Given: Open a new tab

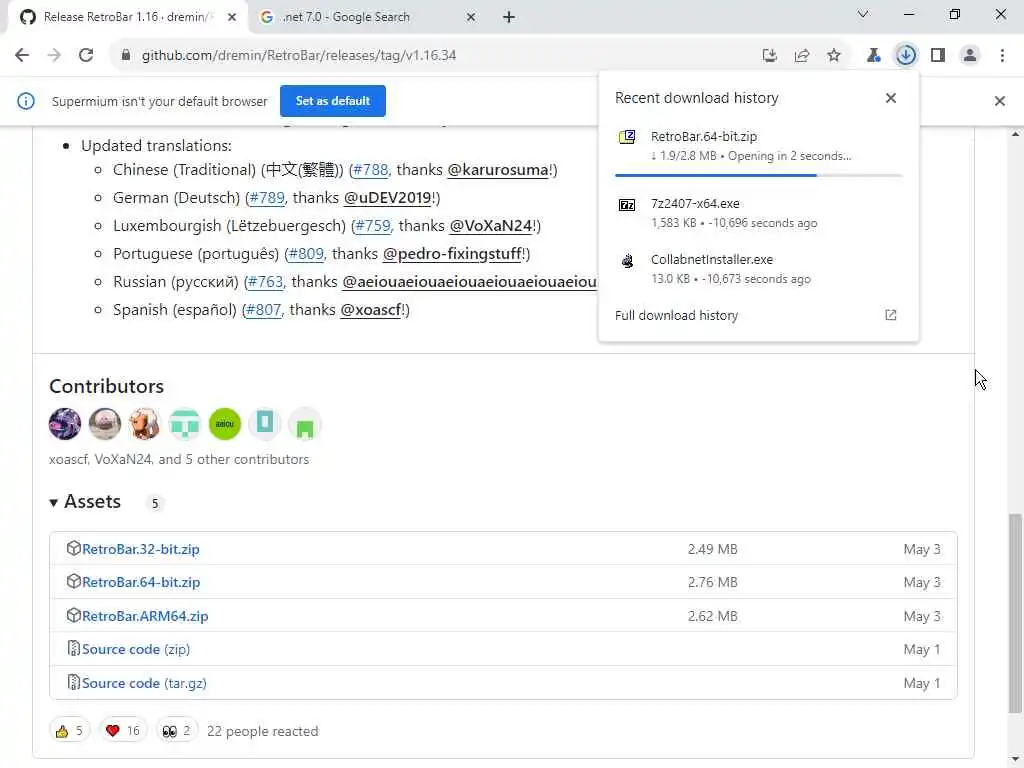Looking at the screenshot, I should [x=509, y=18].
